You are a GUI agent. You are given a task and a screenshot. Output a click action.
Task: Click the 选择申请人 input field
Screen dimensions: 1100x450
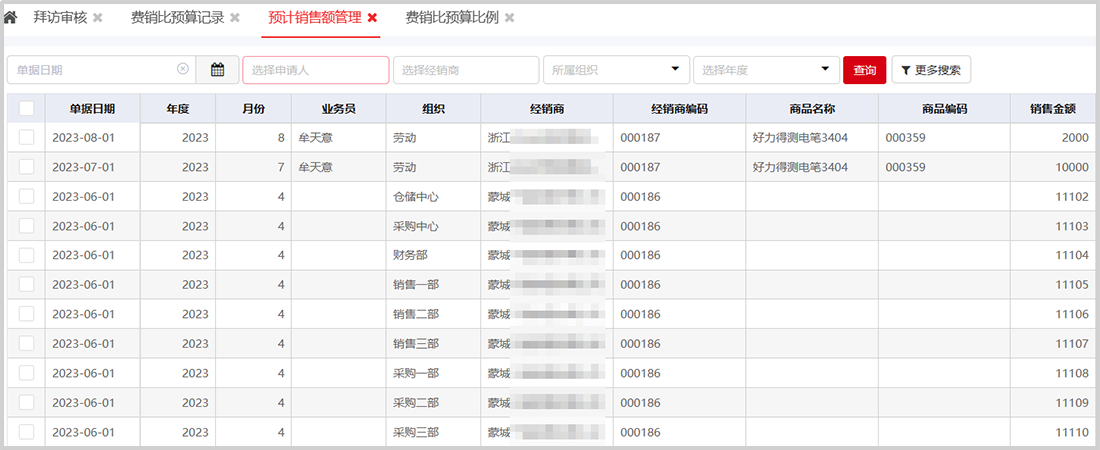click(x=315, y=70)
